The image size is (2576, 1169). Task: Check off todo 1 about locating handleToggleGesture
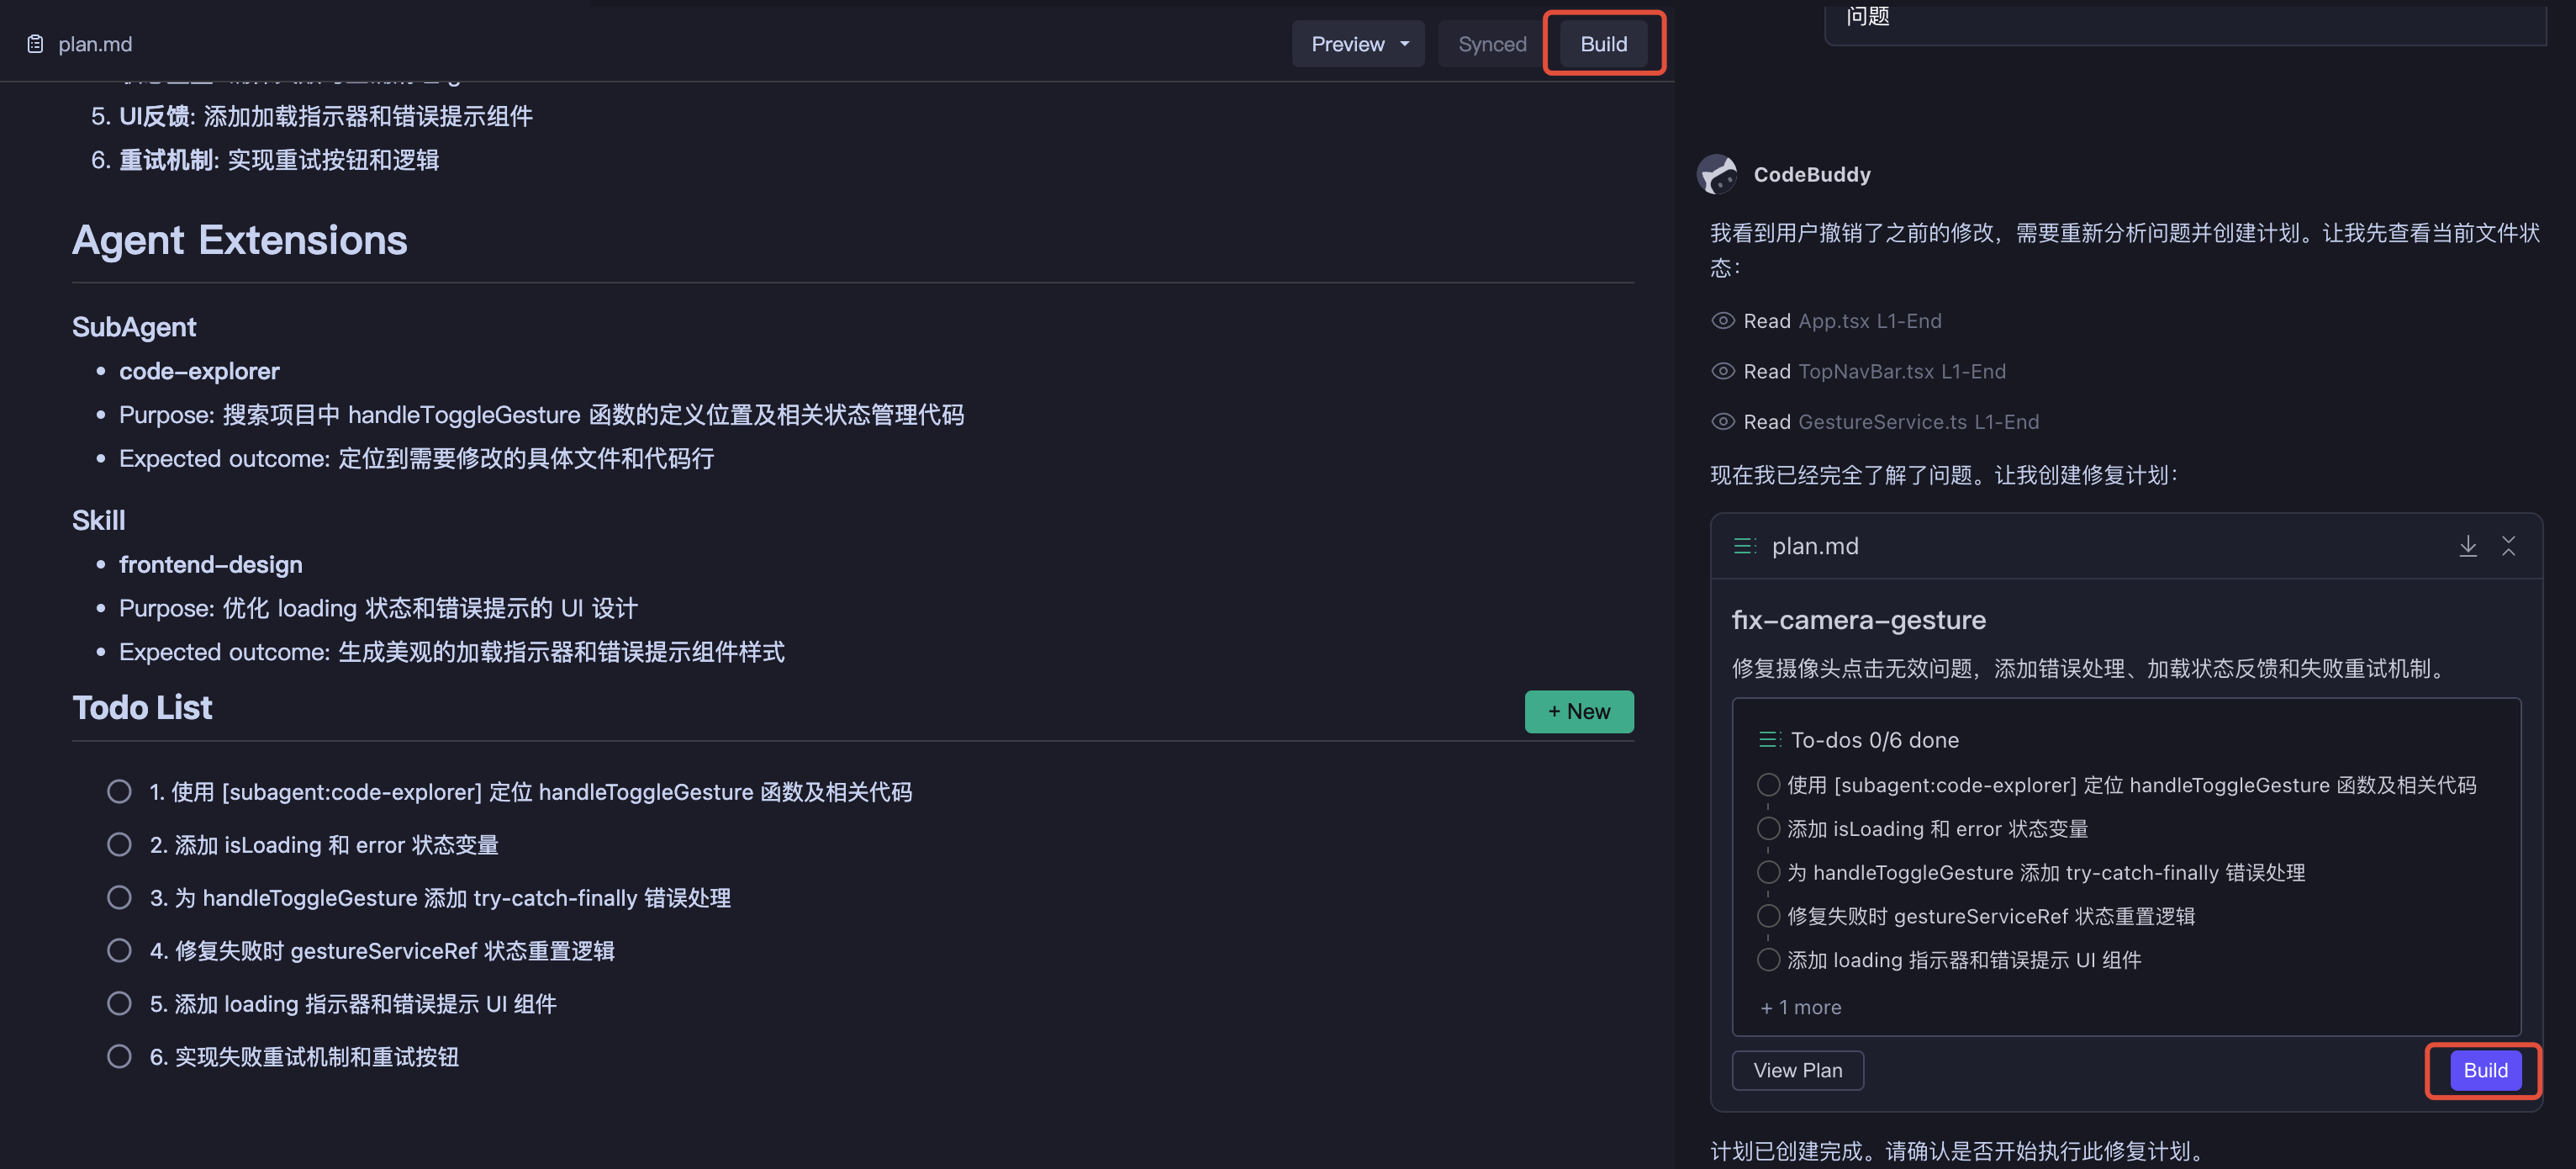pos(119,791)
